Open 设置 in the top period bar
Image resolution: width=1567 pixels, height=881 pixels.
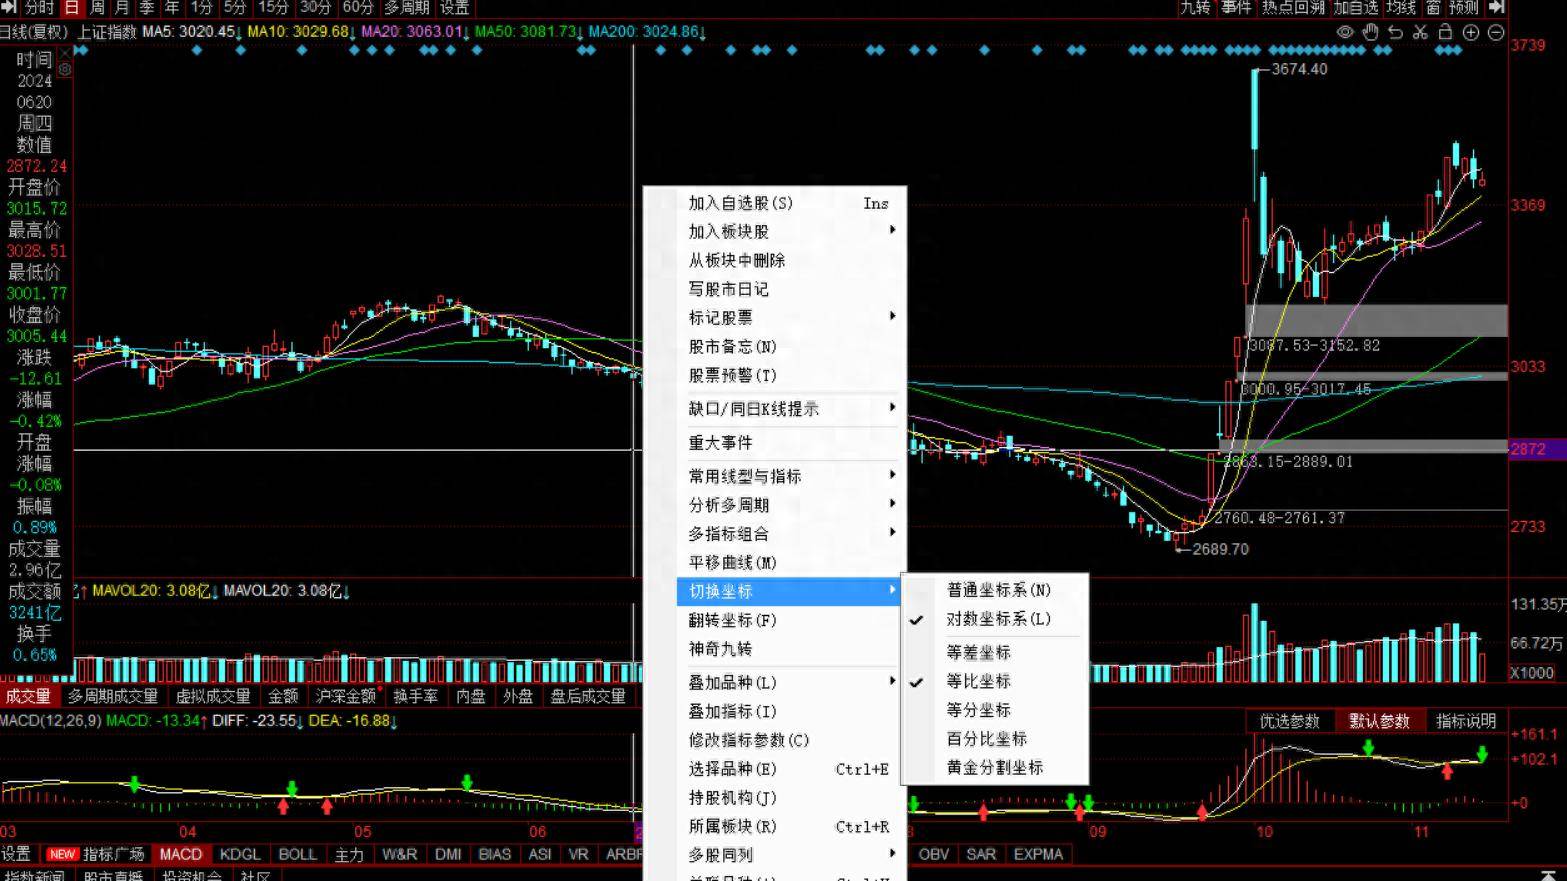454,7
